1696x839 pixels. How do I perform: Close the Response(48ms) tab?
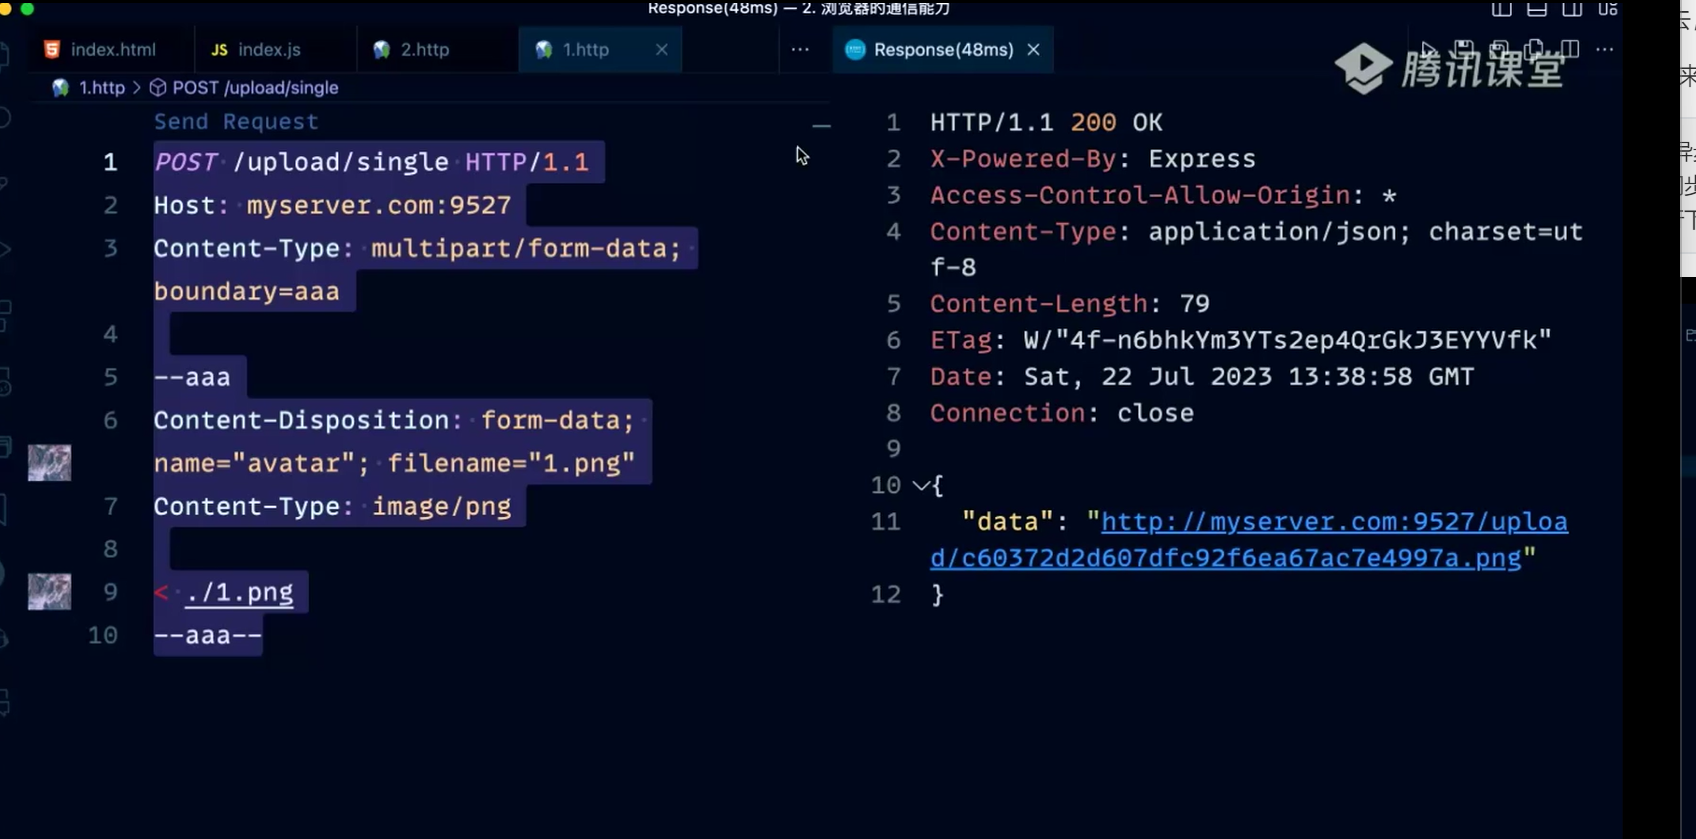click(x=1034, y=49)
